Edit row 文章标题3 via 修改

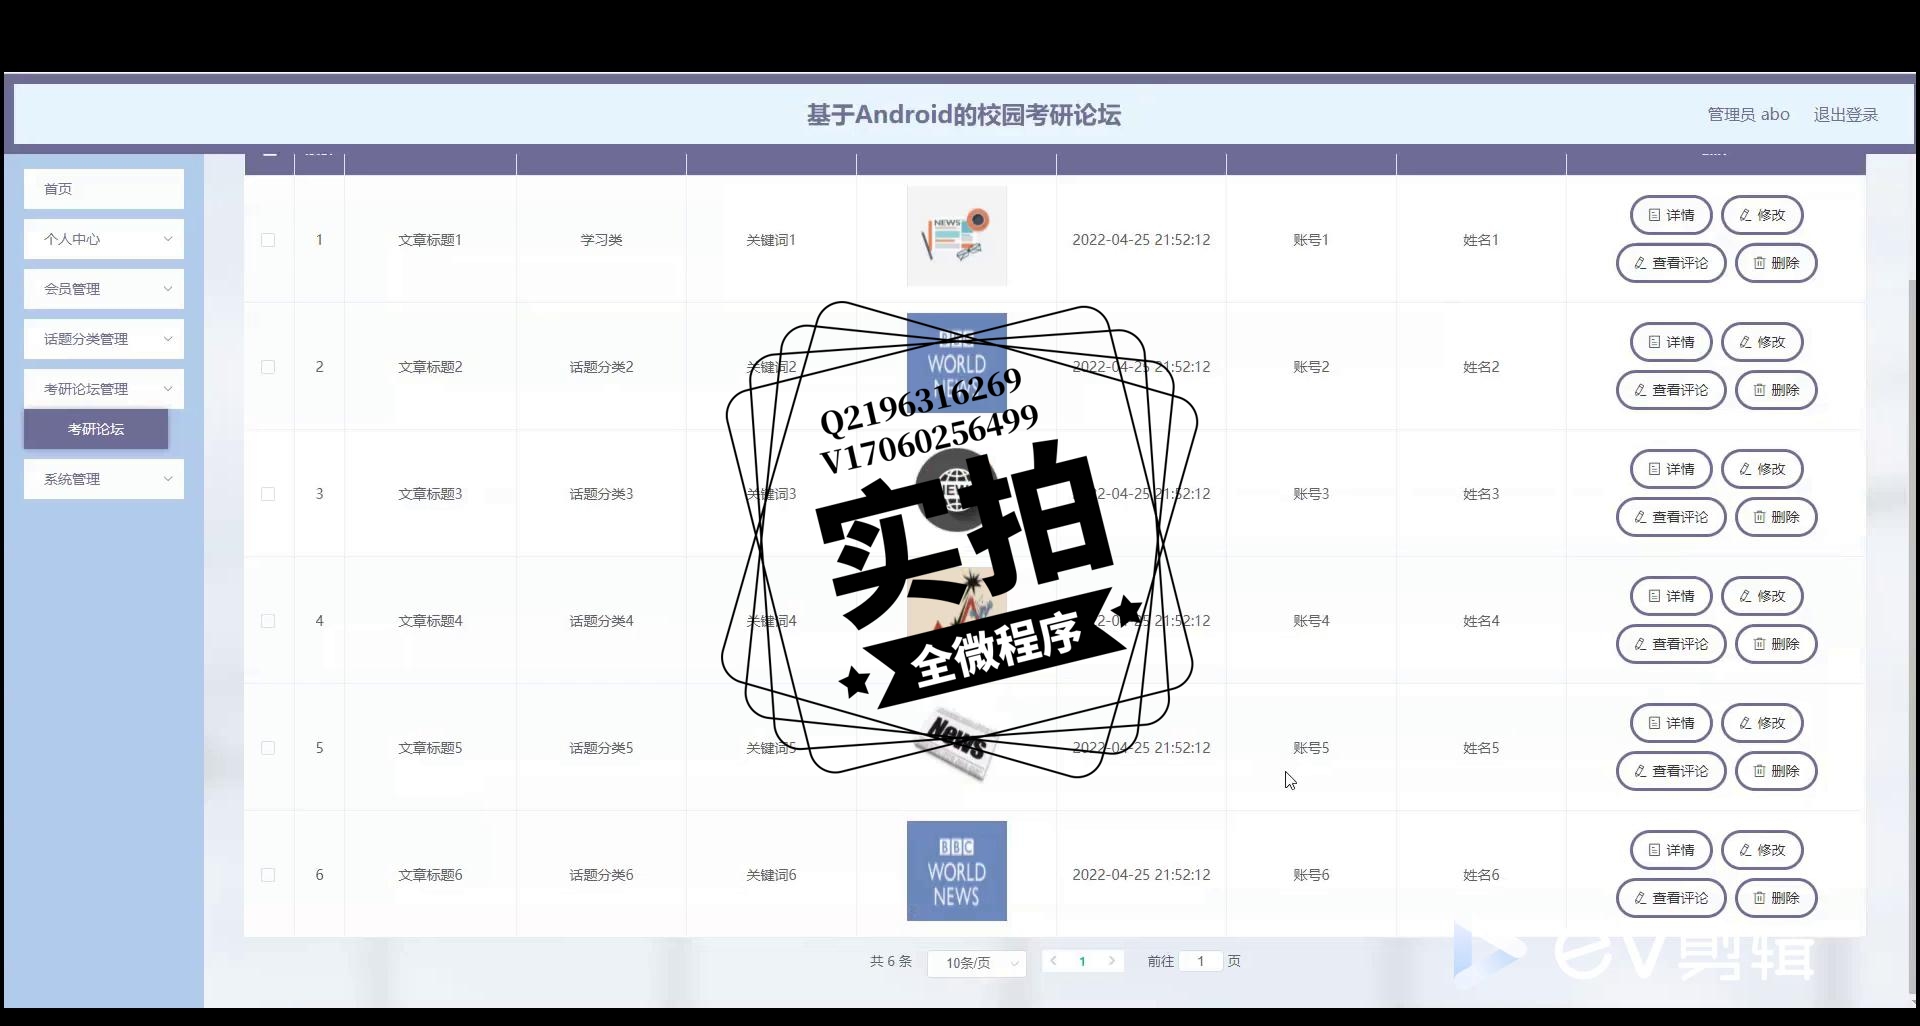pos(1762,469)
